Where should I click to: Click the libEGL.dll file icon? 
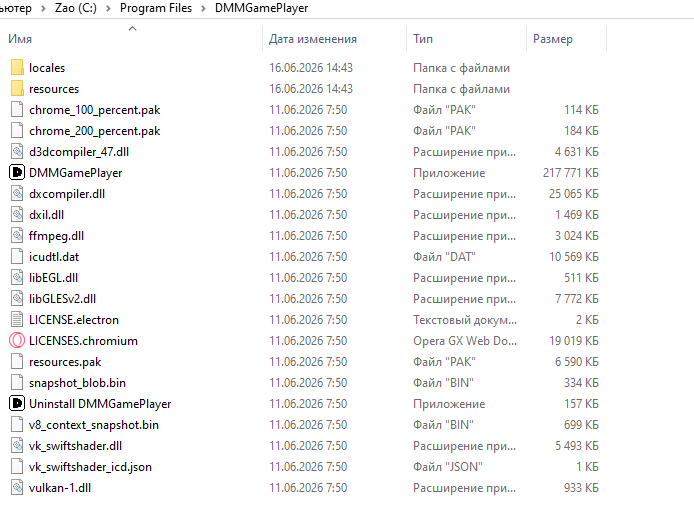pyautogui.click(x=17, y=278)
